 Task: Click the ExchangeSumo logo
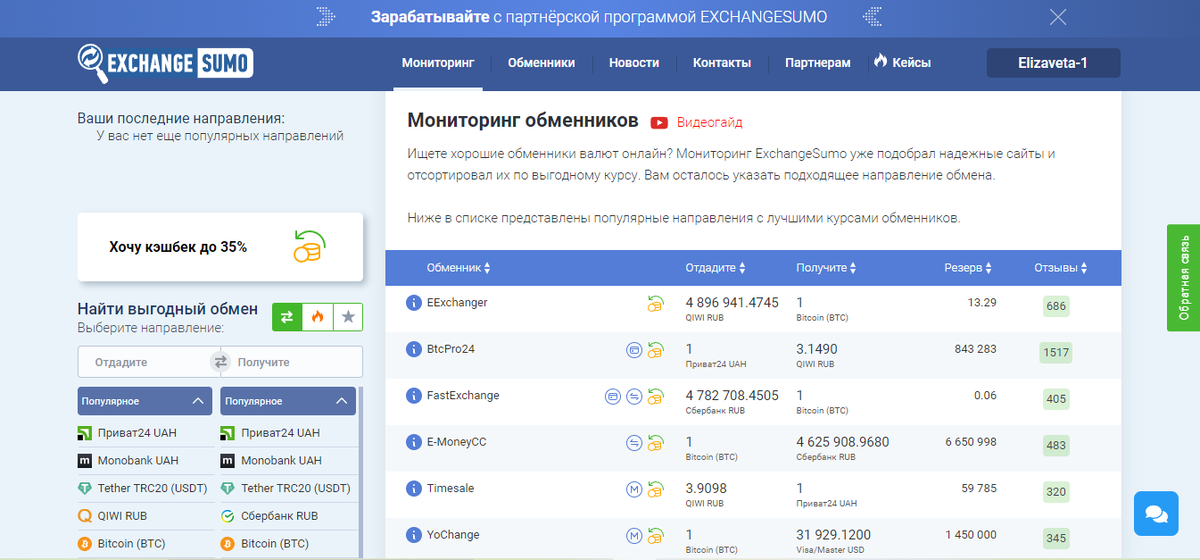(166, 63)
